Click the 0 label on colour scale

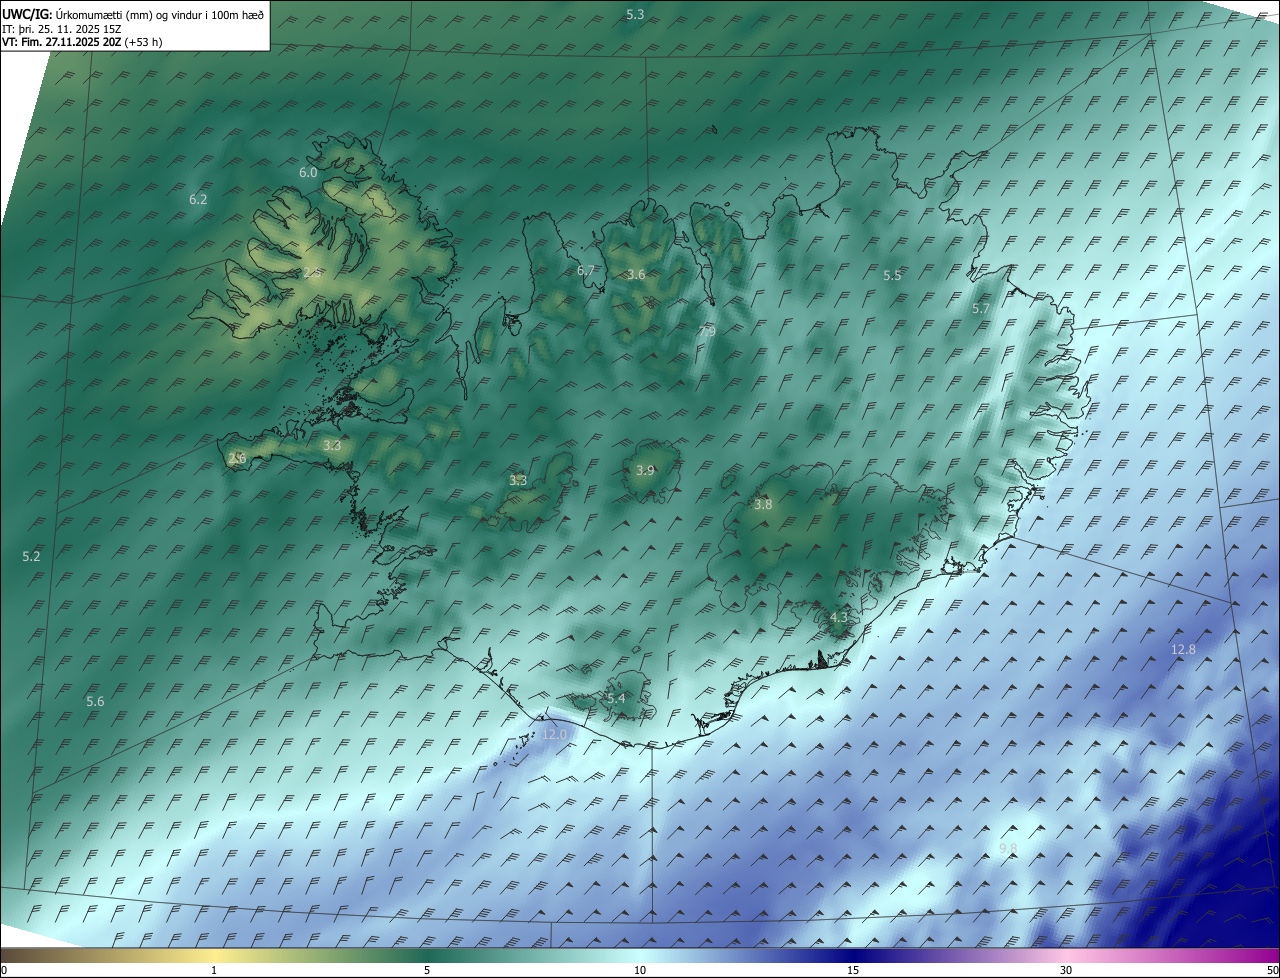click(x=4, y=970)
